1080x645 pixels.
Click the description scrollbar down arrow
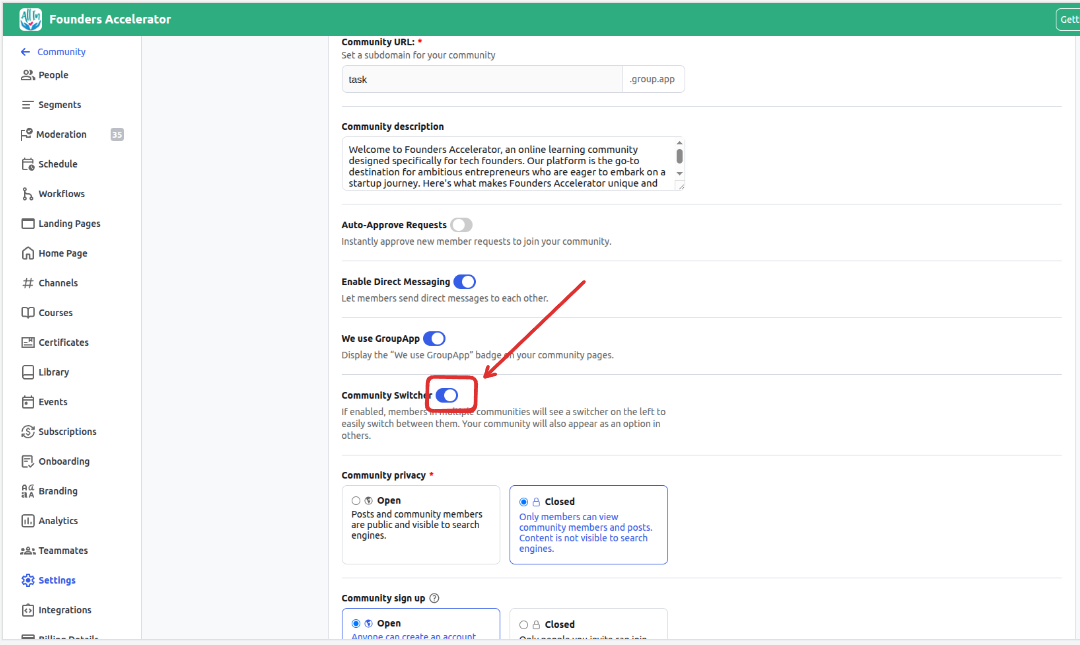(x=679, y=174)
